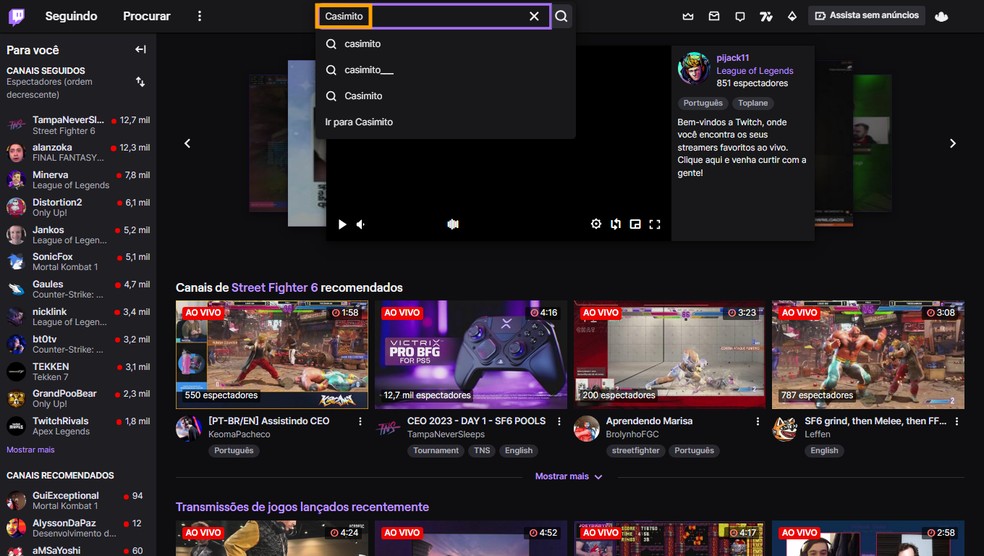
Task: Open GuiExceptional recommended channel
Action: pyautogui.click(x=78, y=501)
